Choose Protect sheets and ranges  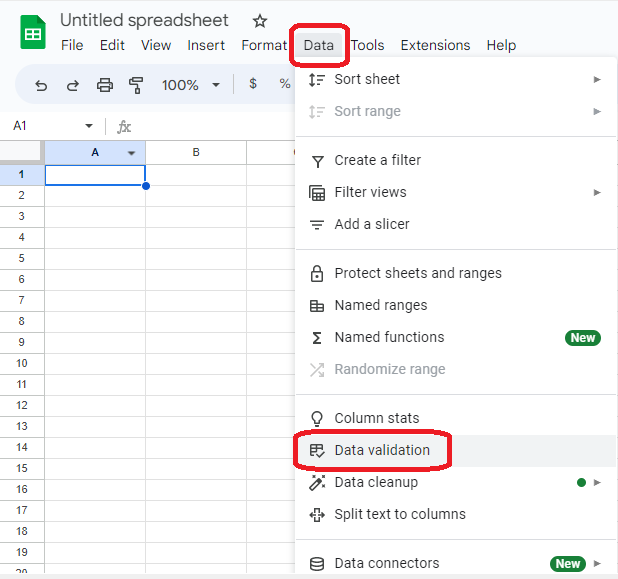pos(456,273)
